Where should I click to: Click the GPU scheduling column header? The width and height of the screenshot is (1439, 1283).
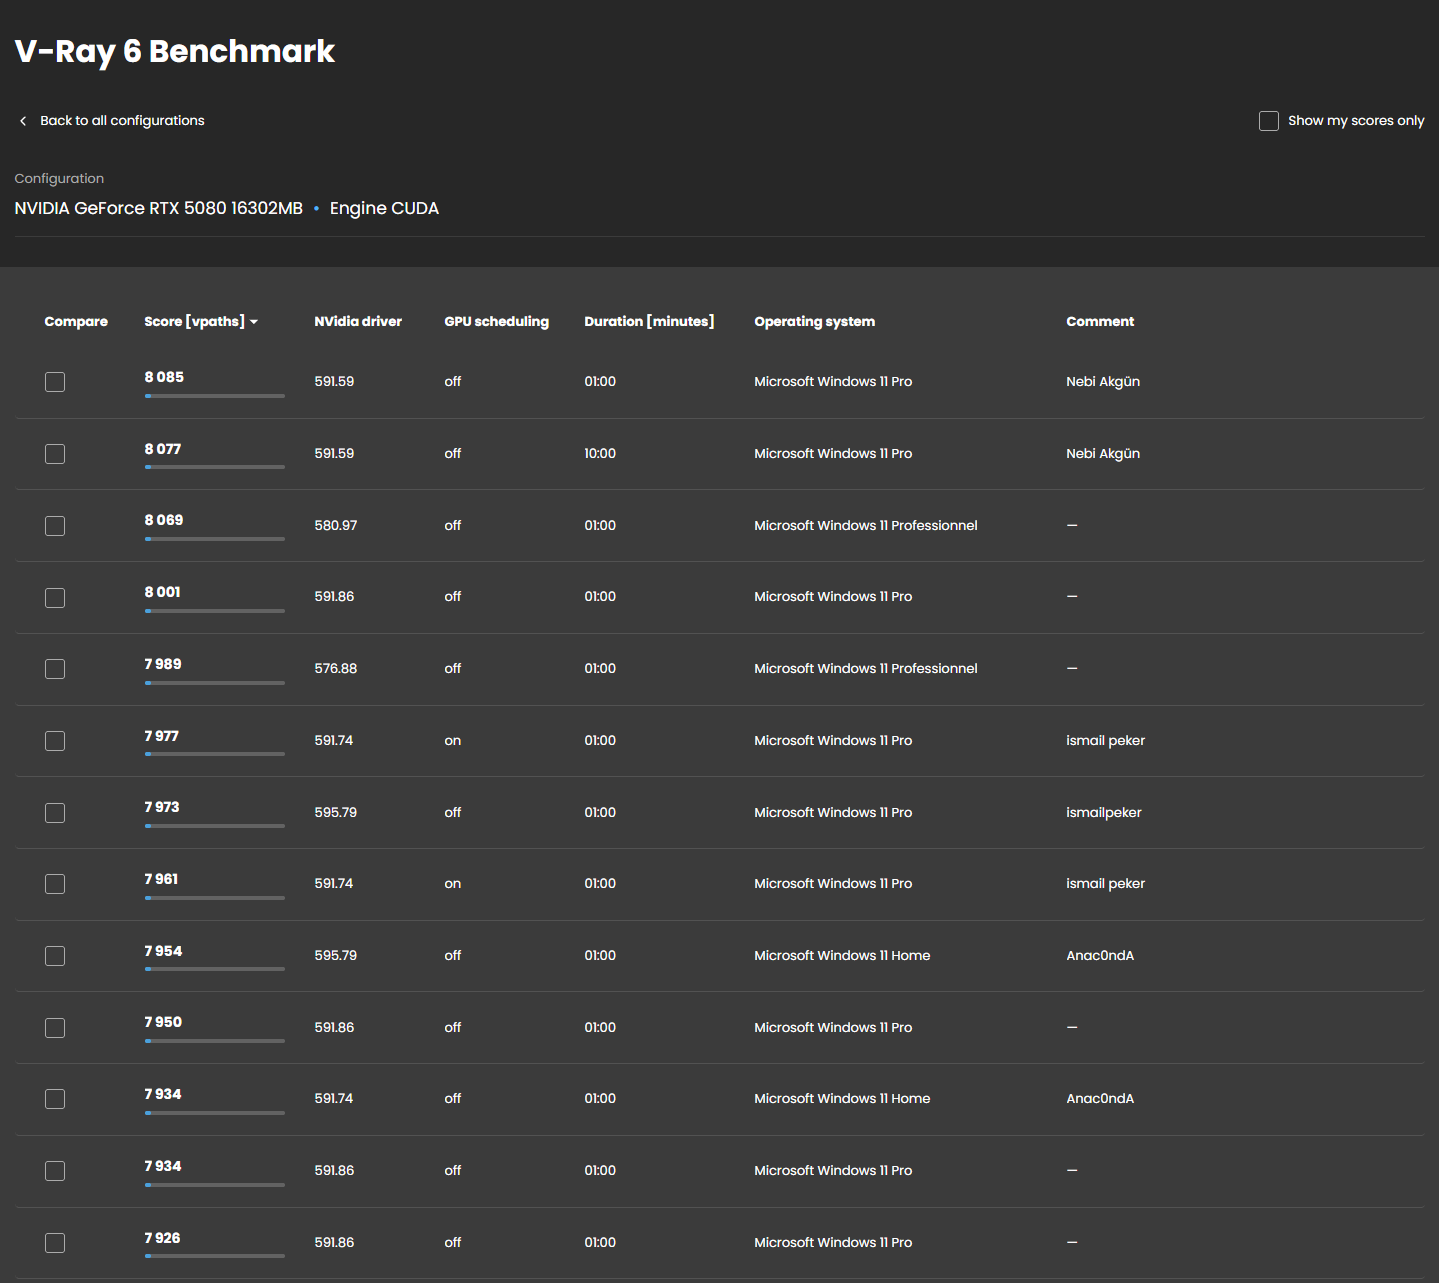click(497, 321)
